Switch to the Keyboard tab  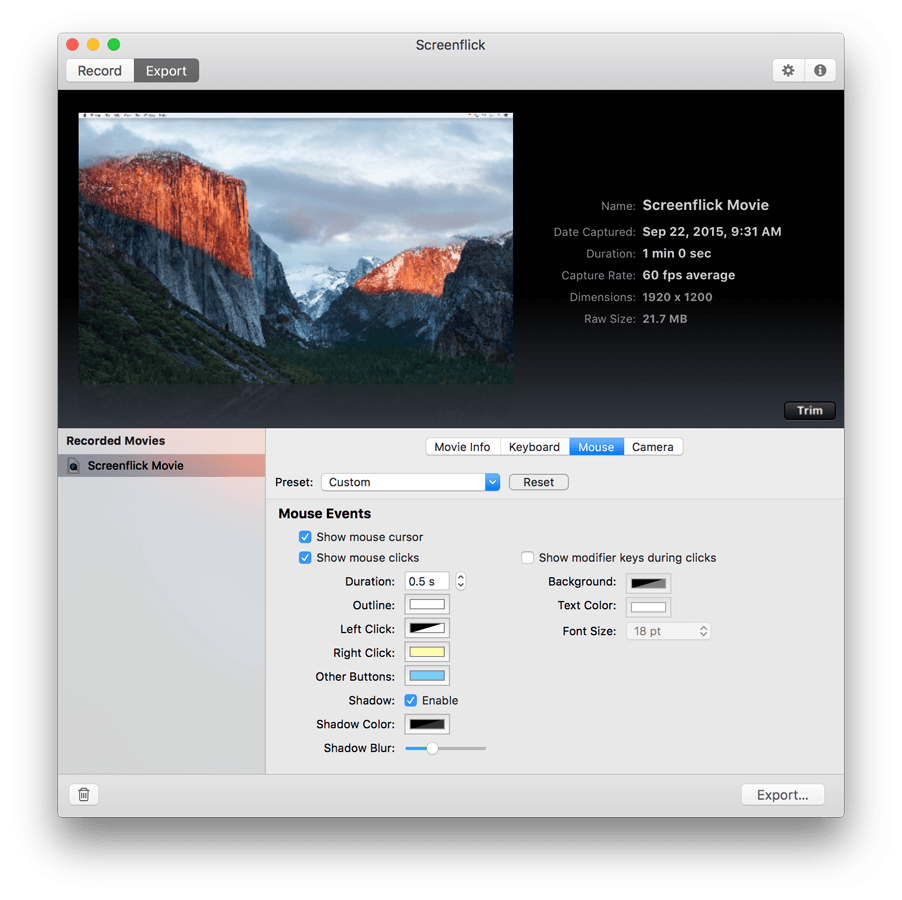coord(534,447)
